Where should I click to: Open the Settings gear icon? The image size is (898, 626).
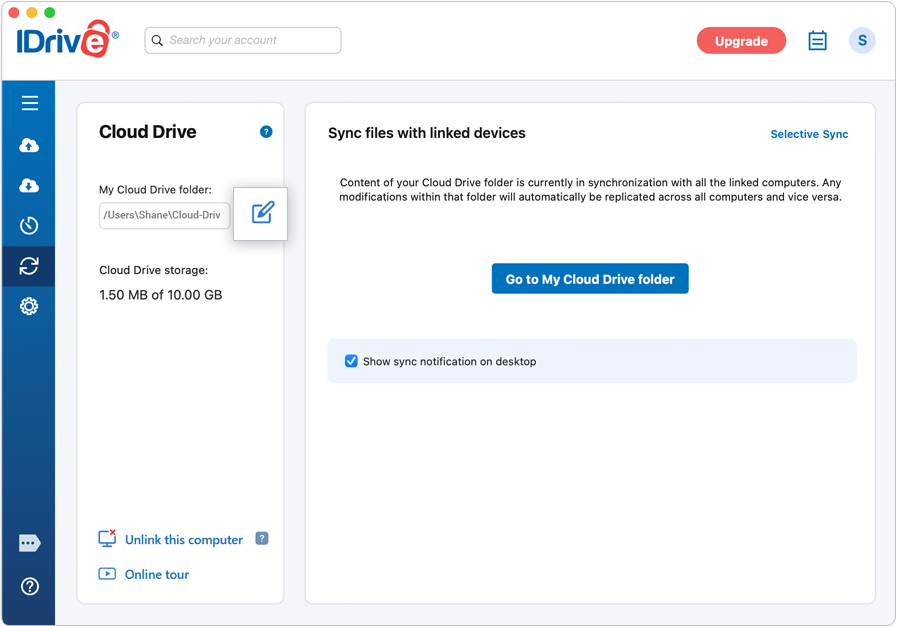(x=29, y=306)
